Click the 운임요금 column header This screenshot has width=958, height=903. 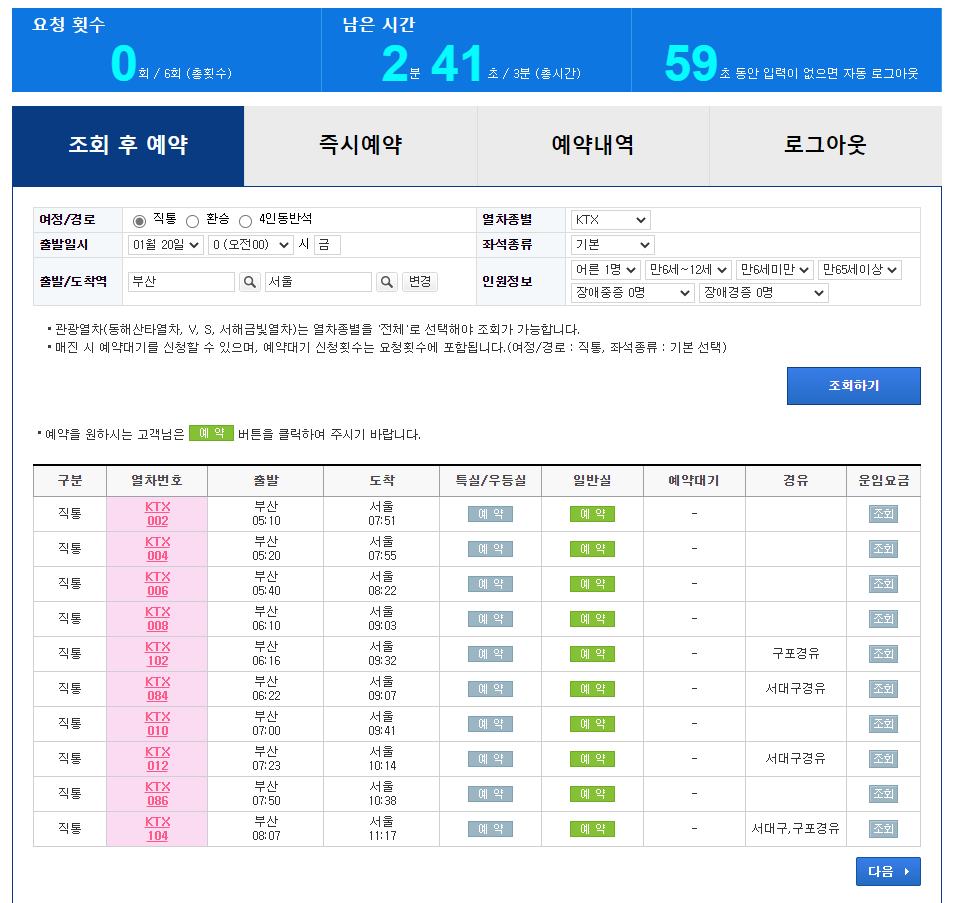tap(883, 481)
